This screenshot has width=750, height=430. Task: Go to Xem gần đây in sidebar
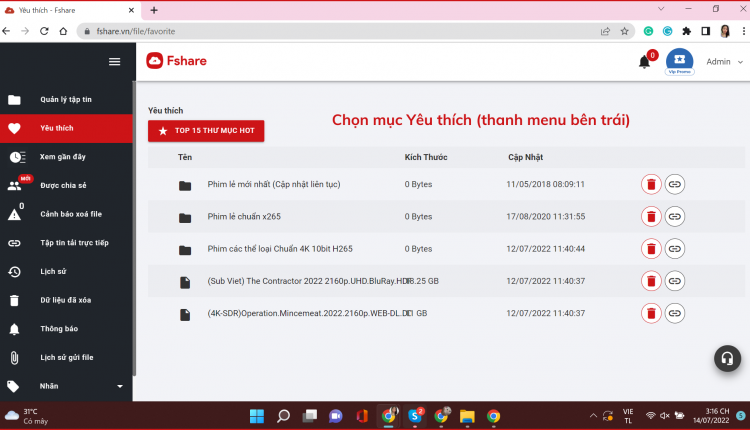(66, 157)
